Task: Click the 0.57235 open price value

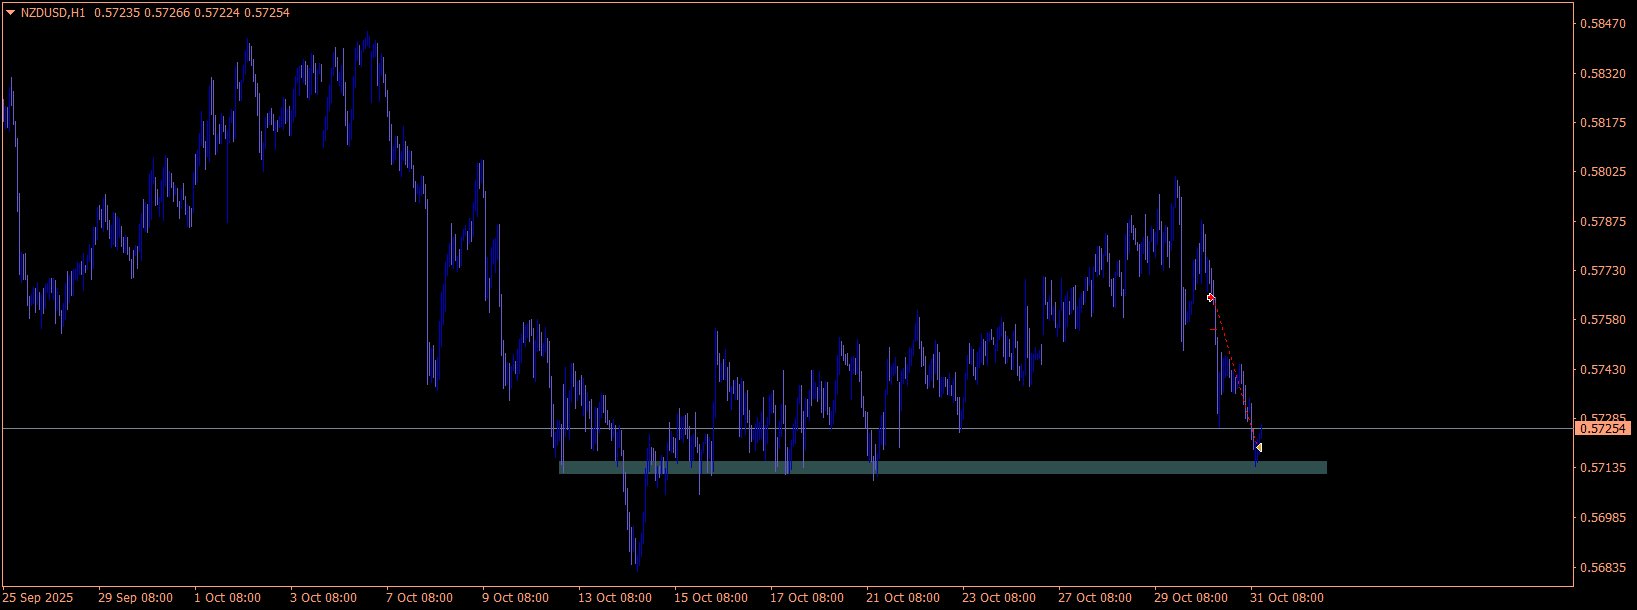Action: click(117, 13)
